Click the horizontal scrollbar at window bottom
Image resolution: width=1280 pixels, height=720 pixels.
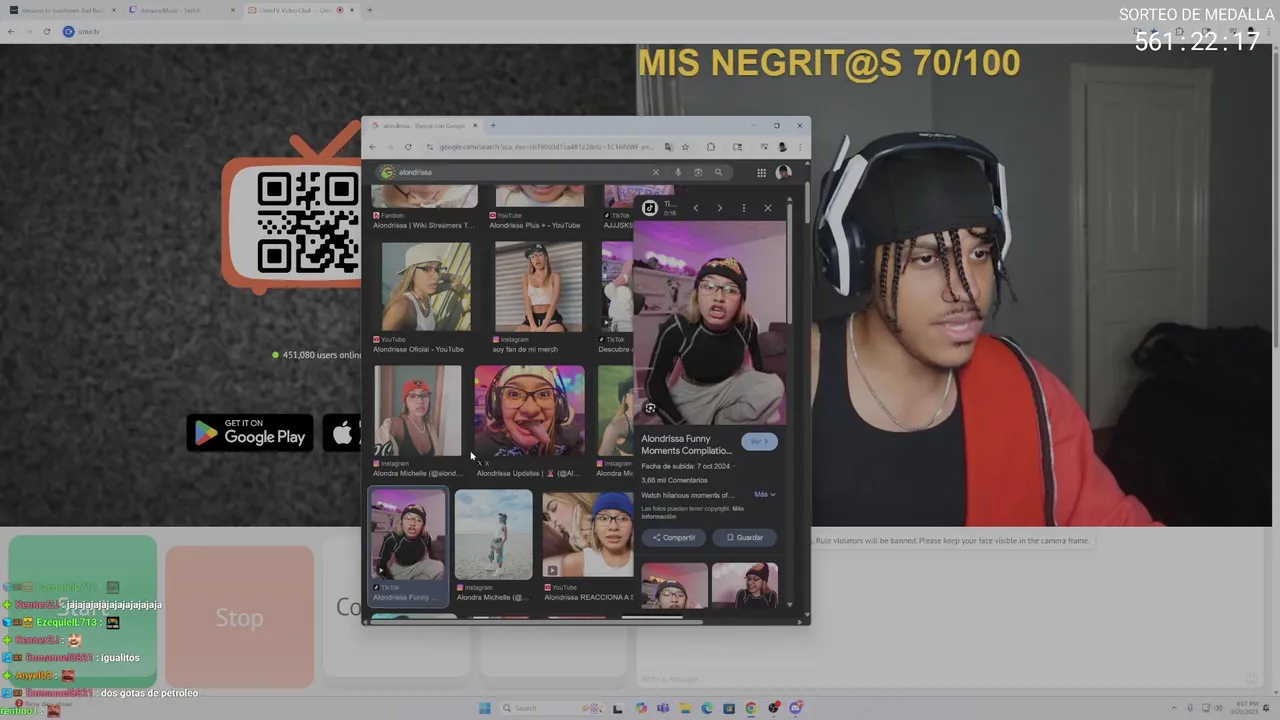click(x=537, y=621)
